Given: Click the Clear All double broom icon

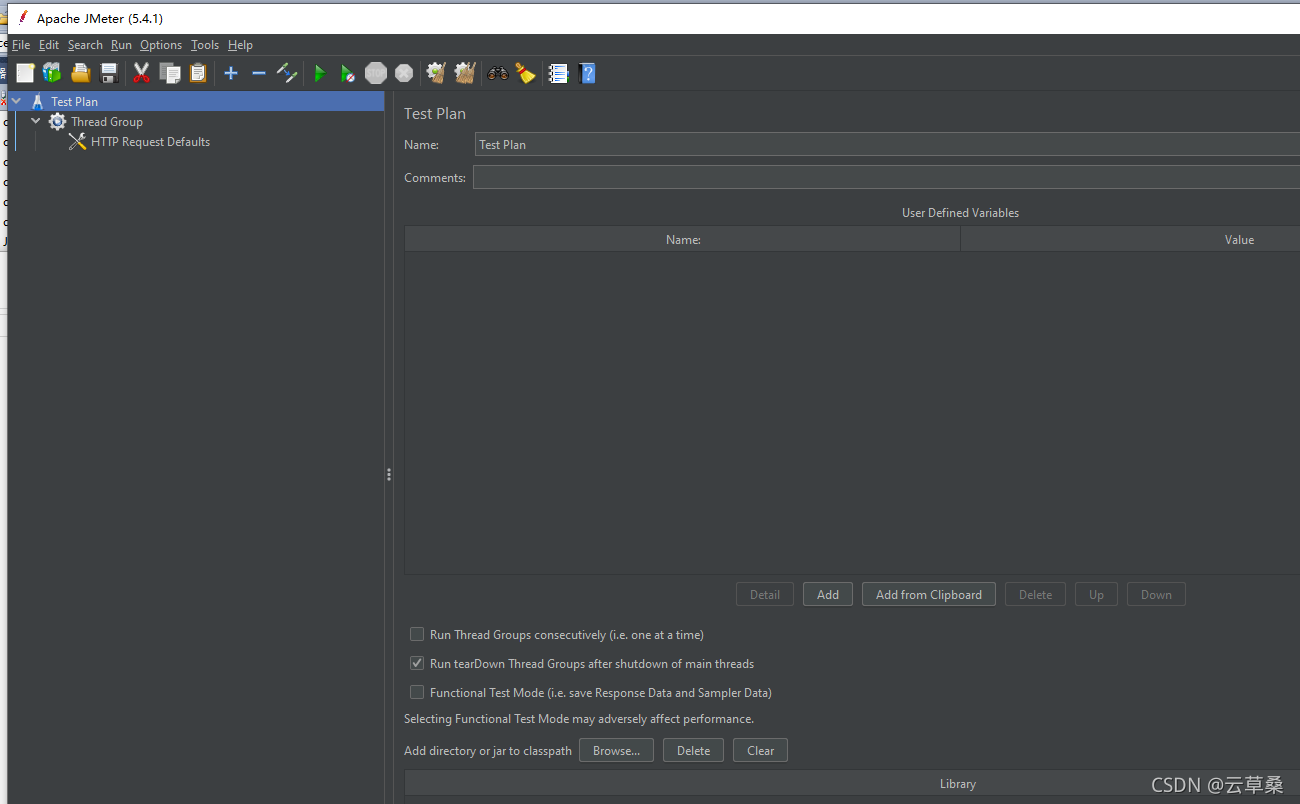Looking at the screenshot, I should point(464,73).
